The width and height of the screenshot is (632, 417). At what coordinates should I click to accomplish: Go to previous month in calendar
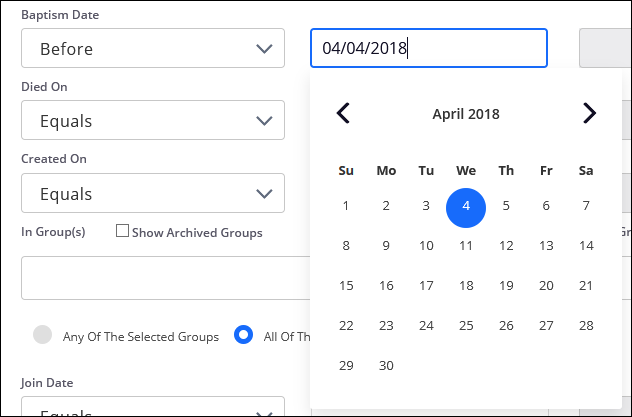coord(343,113)
